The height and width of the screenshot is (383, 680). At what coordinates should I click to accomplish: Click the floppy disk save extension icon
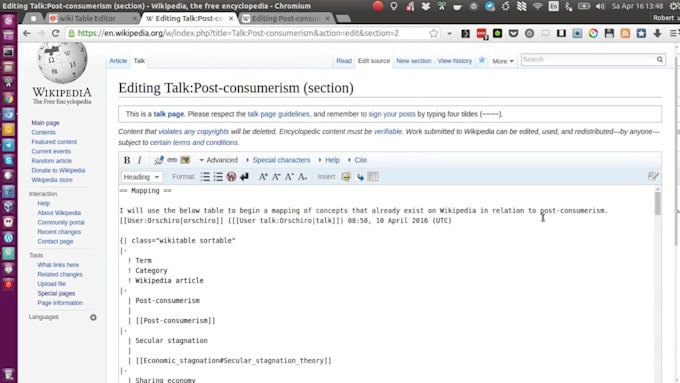coord(609,33)
